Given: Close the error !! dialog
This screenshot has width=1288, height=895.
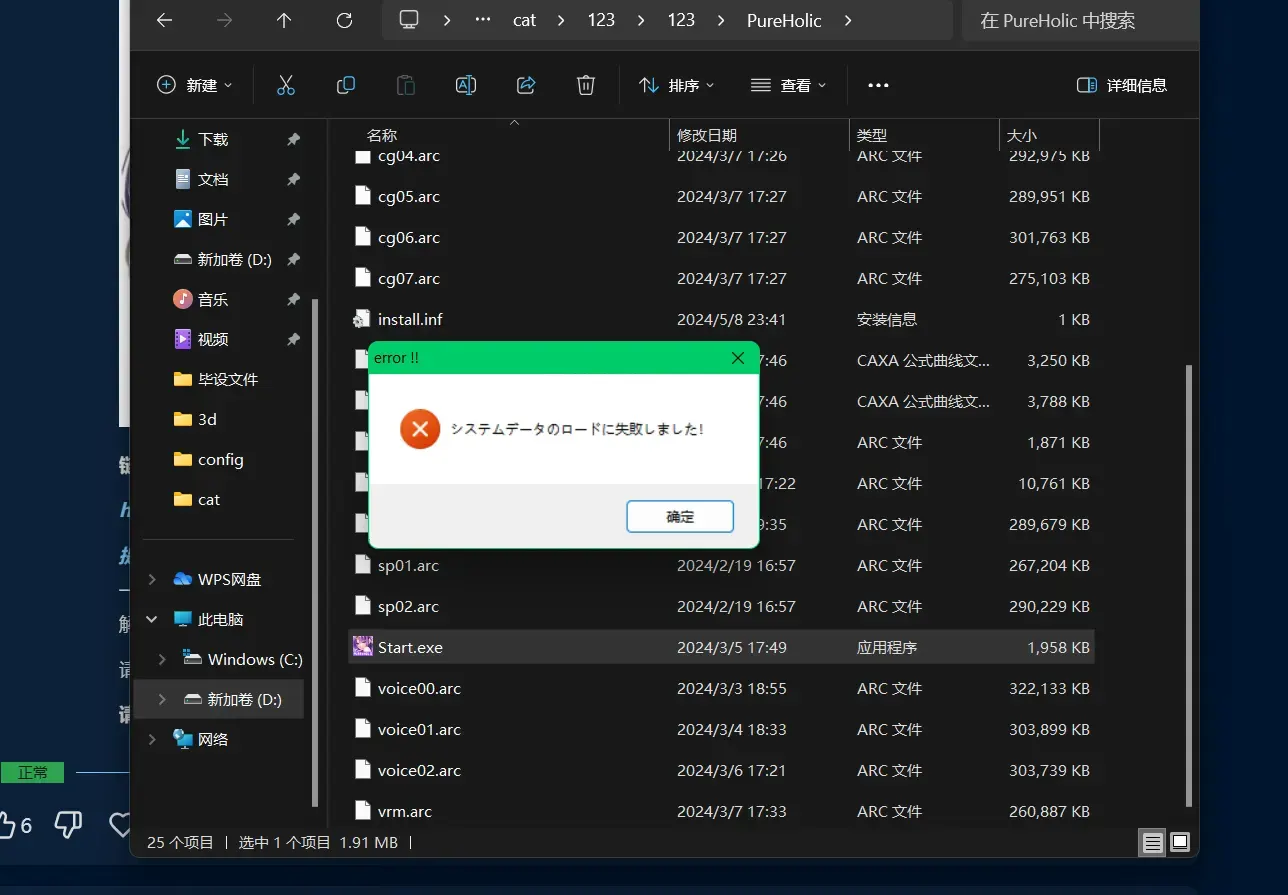Looking at the screenshot, I should coord(738,358).
